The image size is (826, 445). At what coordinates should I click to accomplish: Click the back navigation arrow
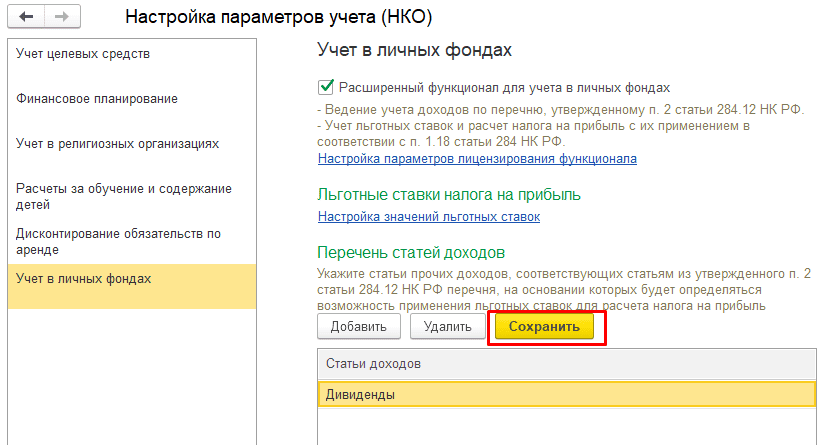tap(27, 19)
